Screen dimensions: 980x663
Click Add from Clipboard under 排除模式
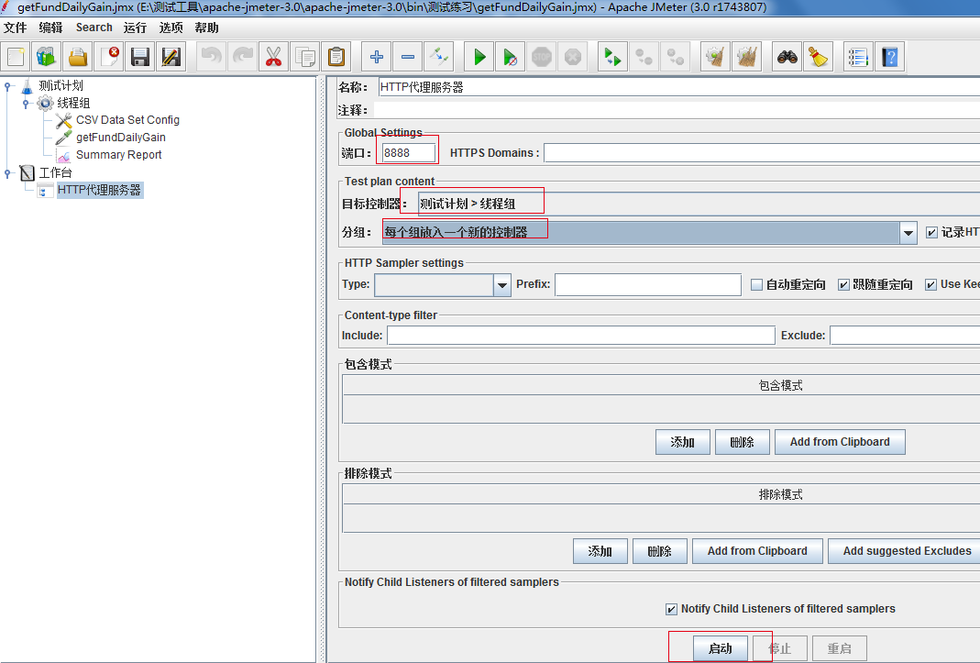coord(757,551)
